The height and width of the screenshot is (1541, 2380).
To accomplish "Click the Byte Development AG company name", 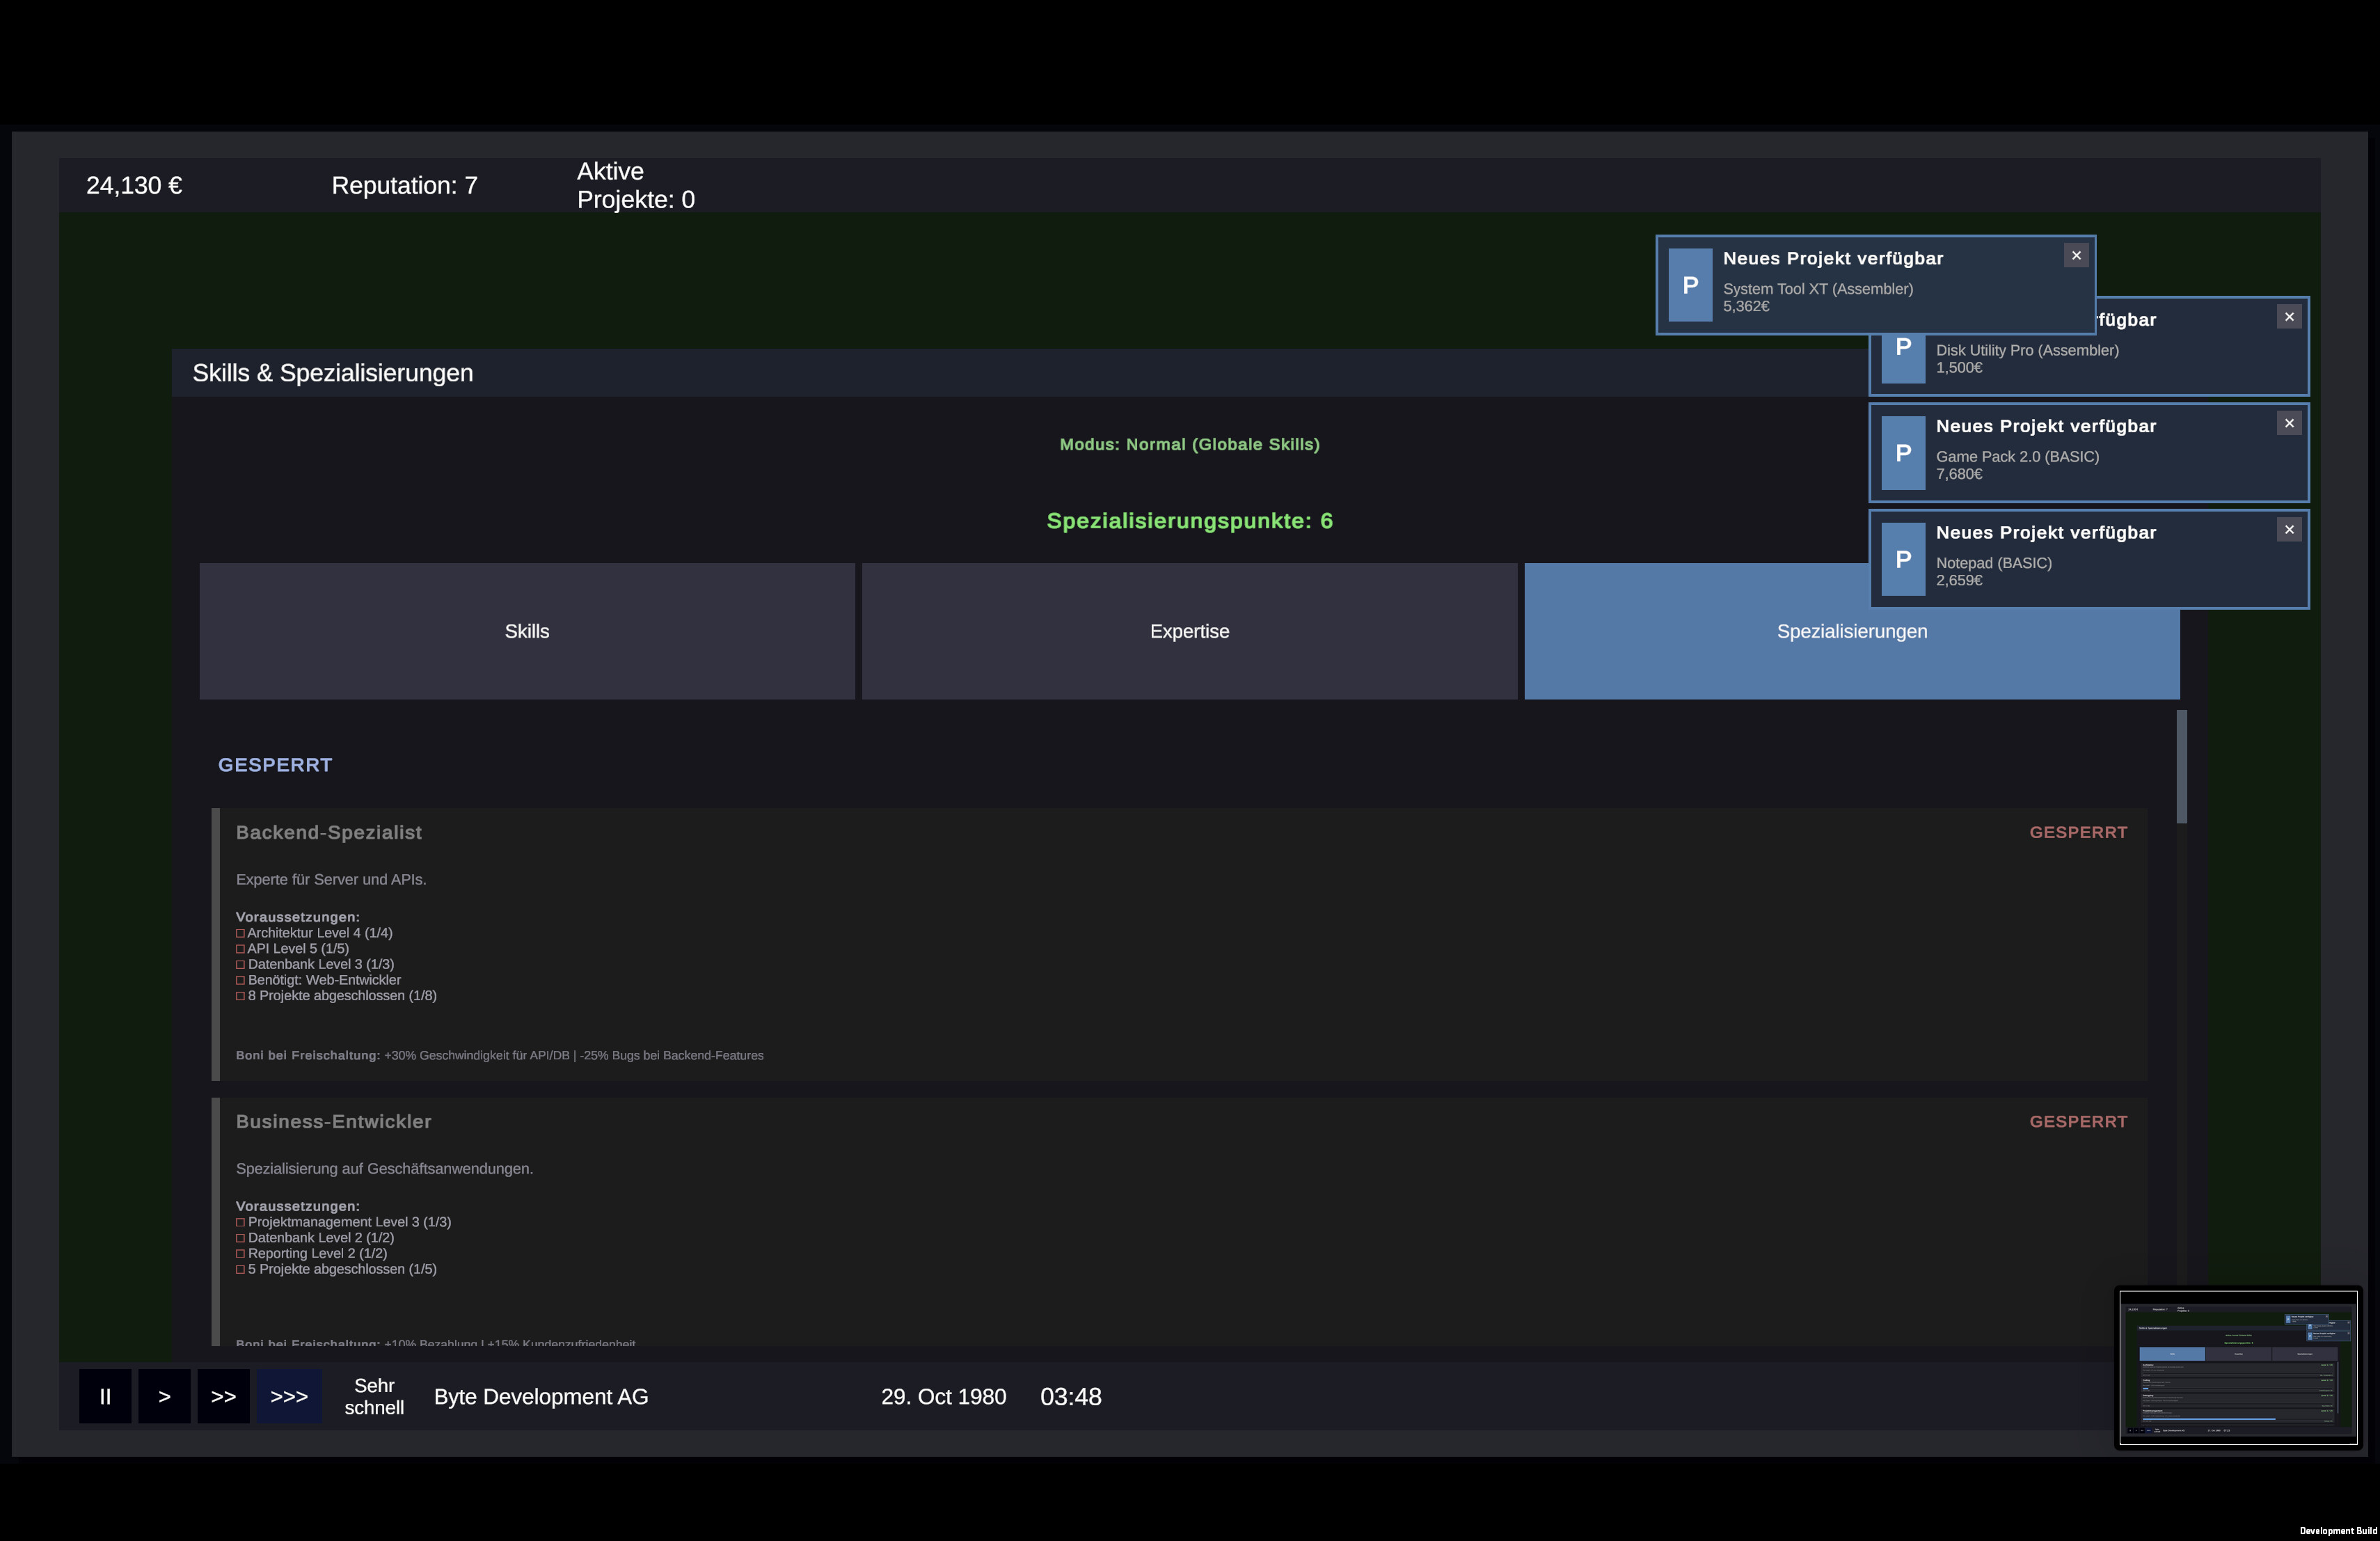I will (540, 1396).
